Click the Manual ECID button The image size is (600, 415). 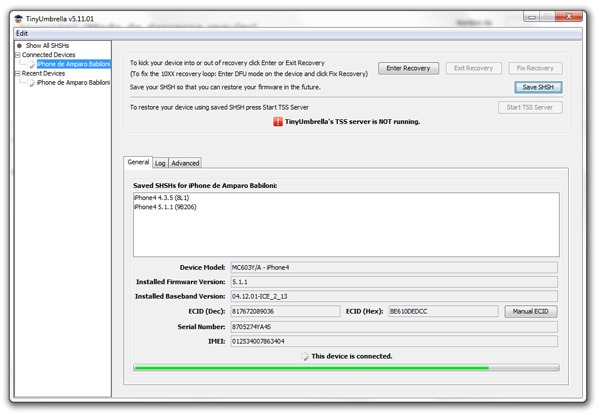coord(530,311)
